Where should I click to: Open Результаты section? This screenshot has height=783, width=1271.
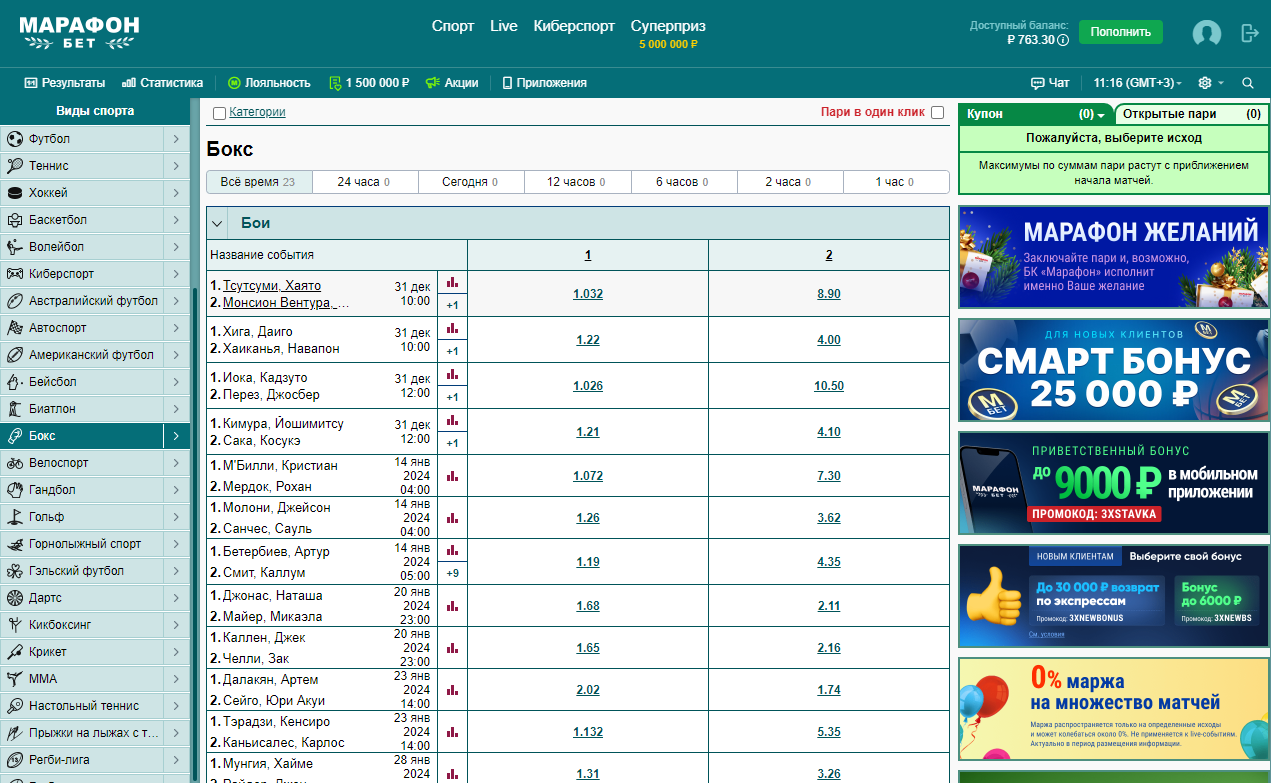65,83
